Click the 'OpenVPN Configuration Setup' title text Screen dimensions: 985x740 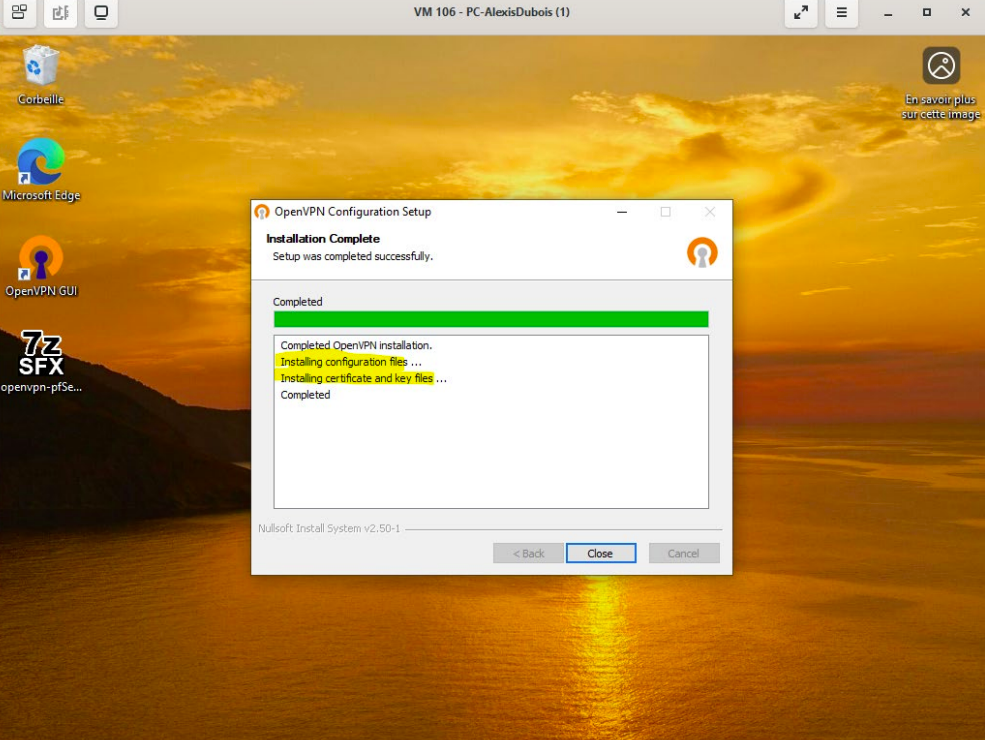[x=352, y=212]
